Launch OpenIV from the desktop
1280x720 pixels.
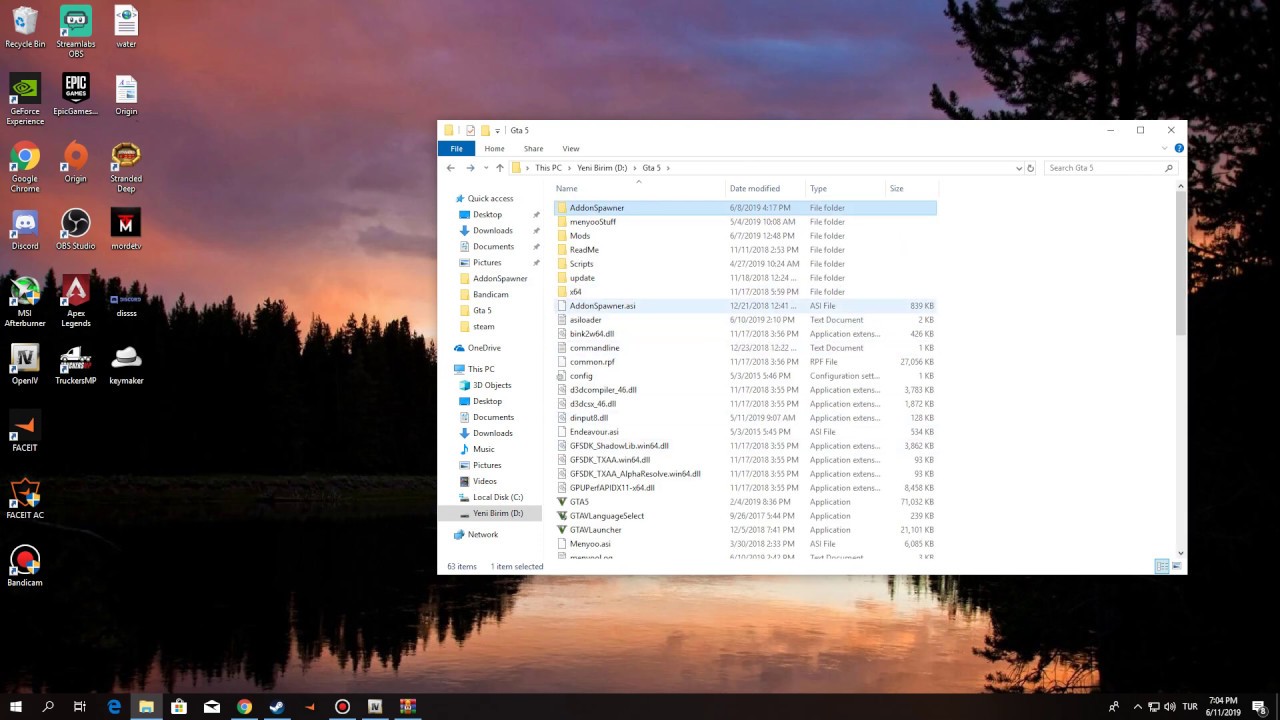(x=25, y=364)
